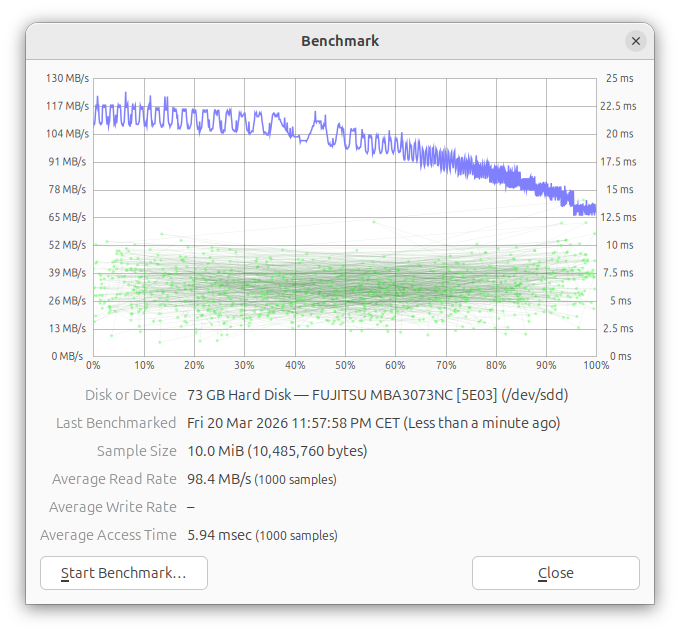
Task: Click the 65 MB/s axis label
Action: tap(68, 217)
